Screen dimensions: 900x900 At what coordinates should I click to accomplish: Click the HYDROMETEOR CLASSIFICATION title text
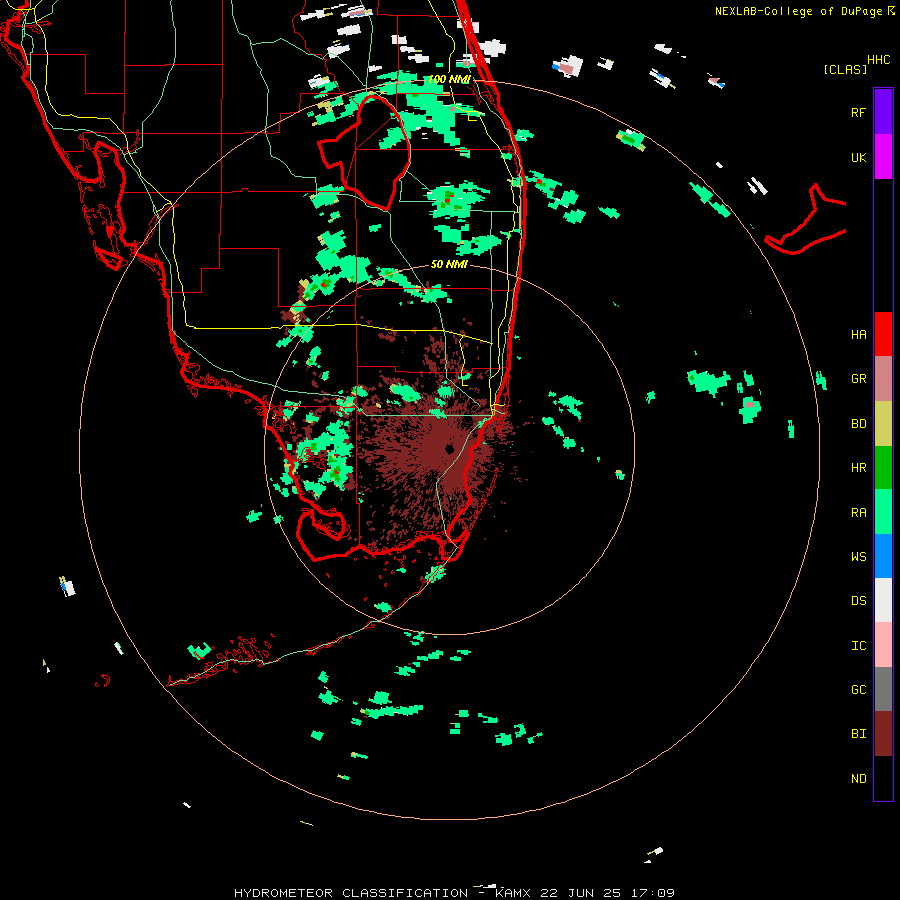(x=351, y=893)
